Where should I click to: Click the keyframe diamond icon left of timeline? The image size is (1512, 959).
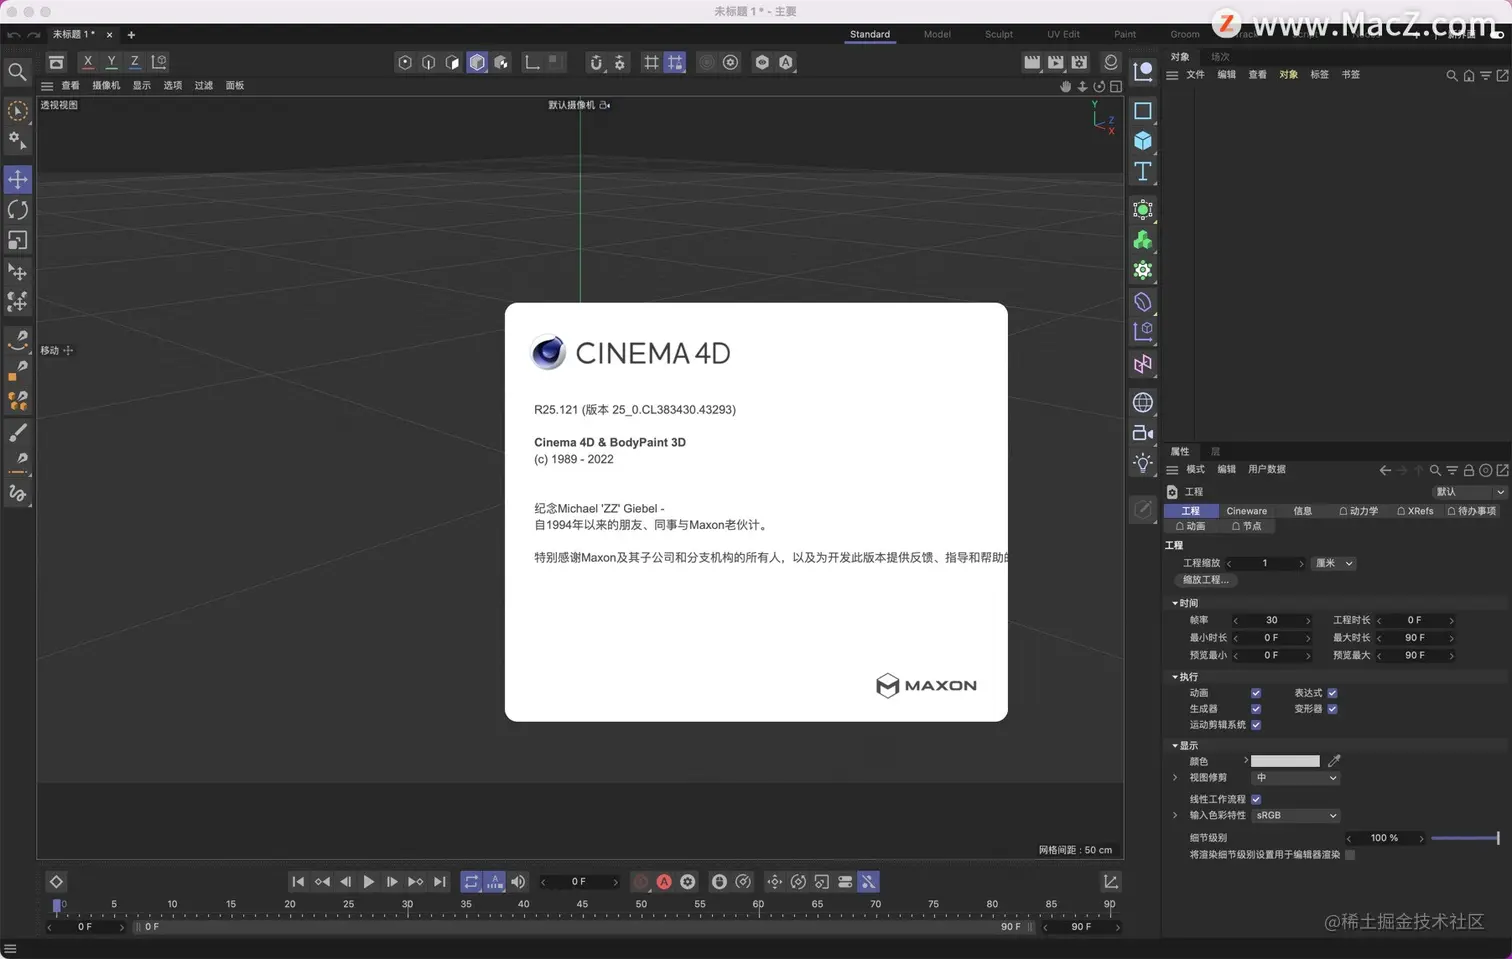(x=56, y=882)
